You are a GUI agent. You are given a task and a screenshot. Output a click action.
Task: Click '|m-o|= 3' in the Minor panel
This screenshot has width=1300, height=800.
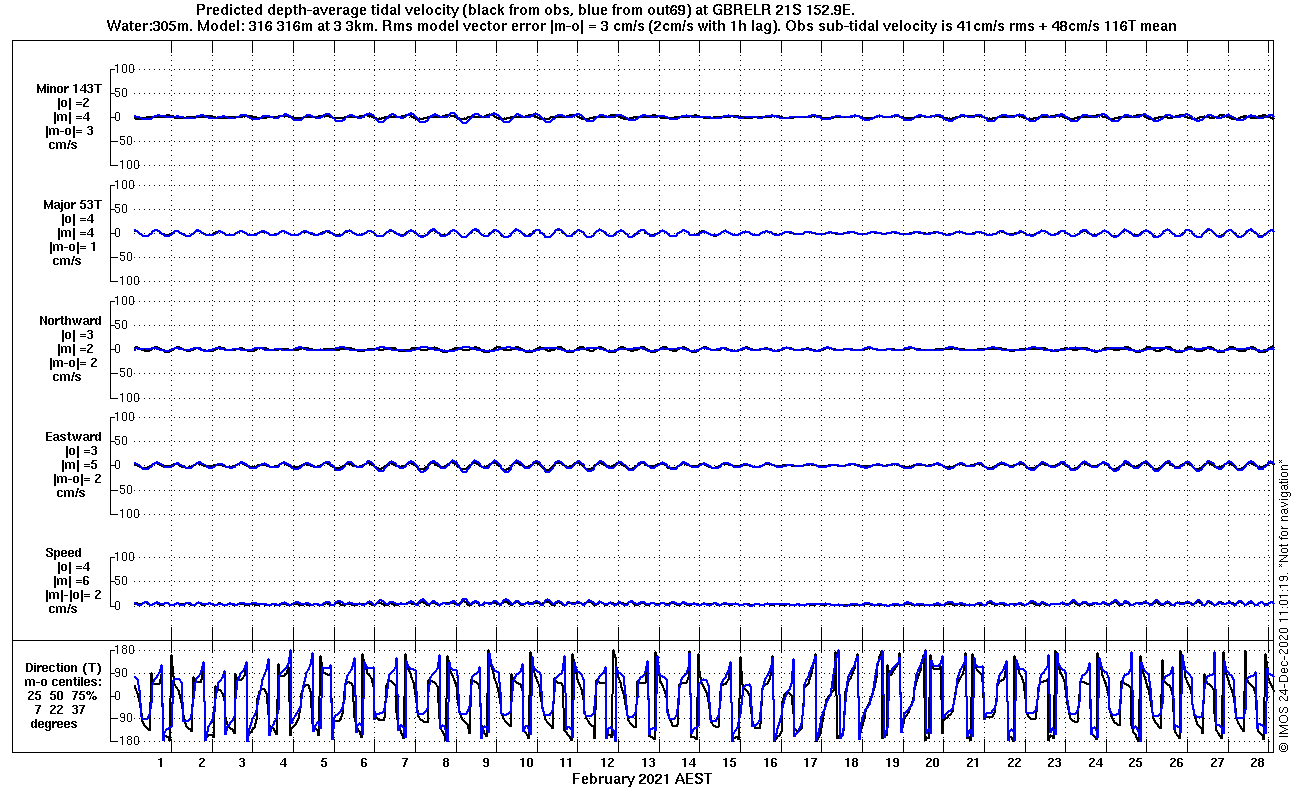pyautogui.click(x=69, y=131)
